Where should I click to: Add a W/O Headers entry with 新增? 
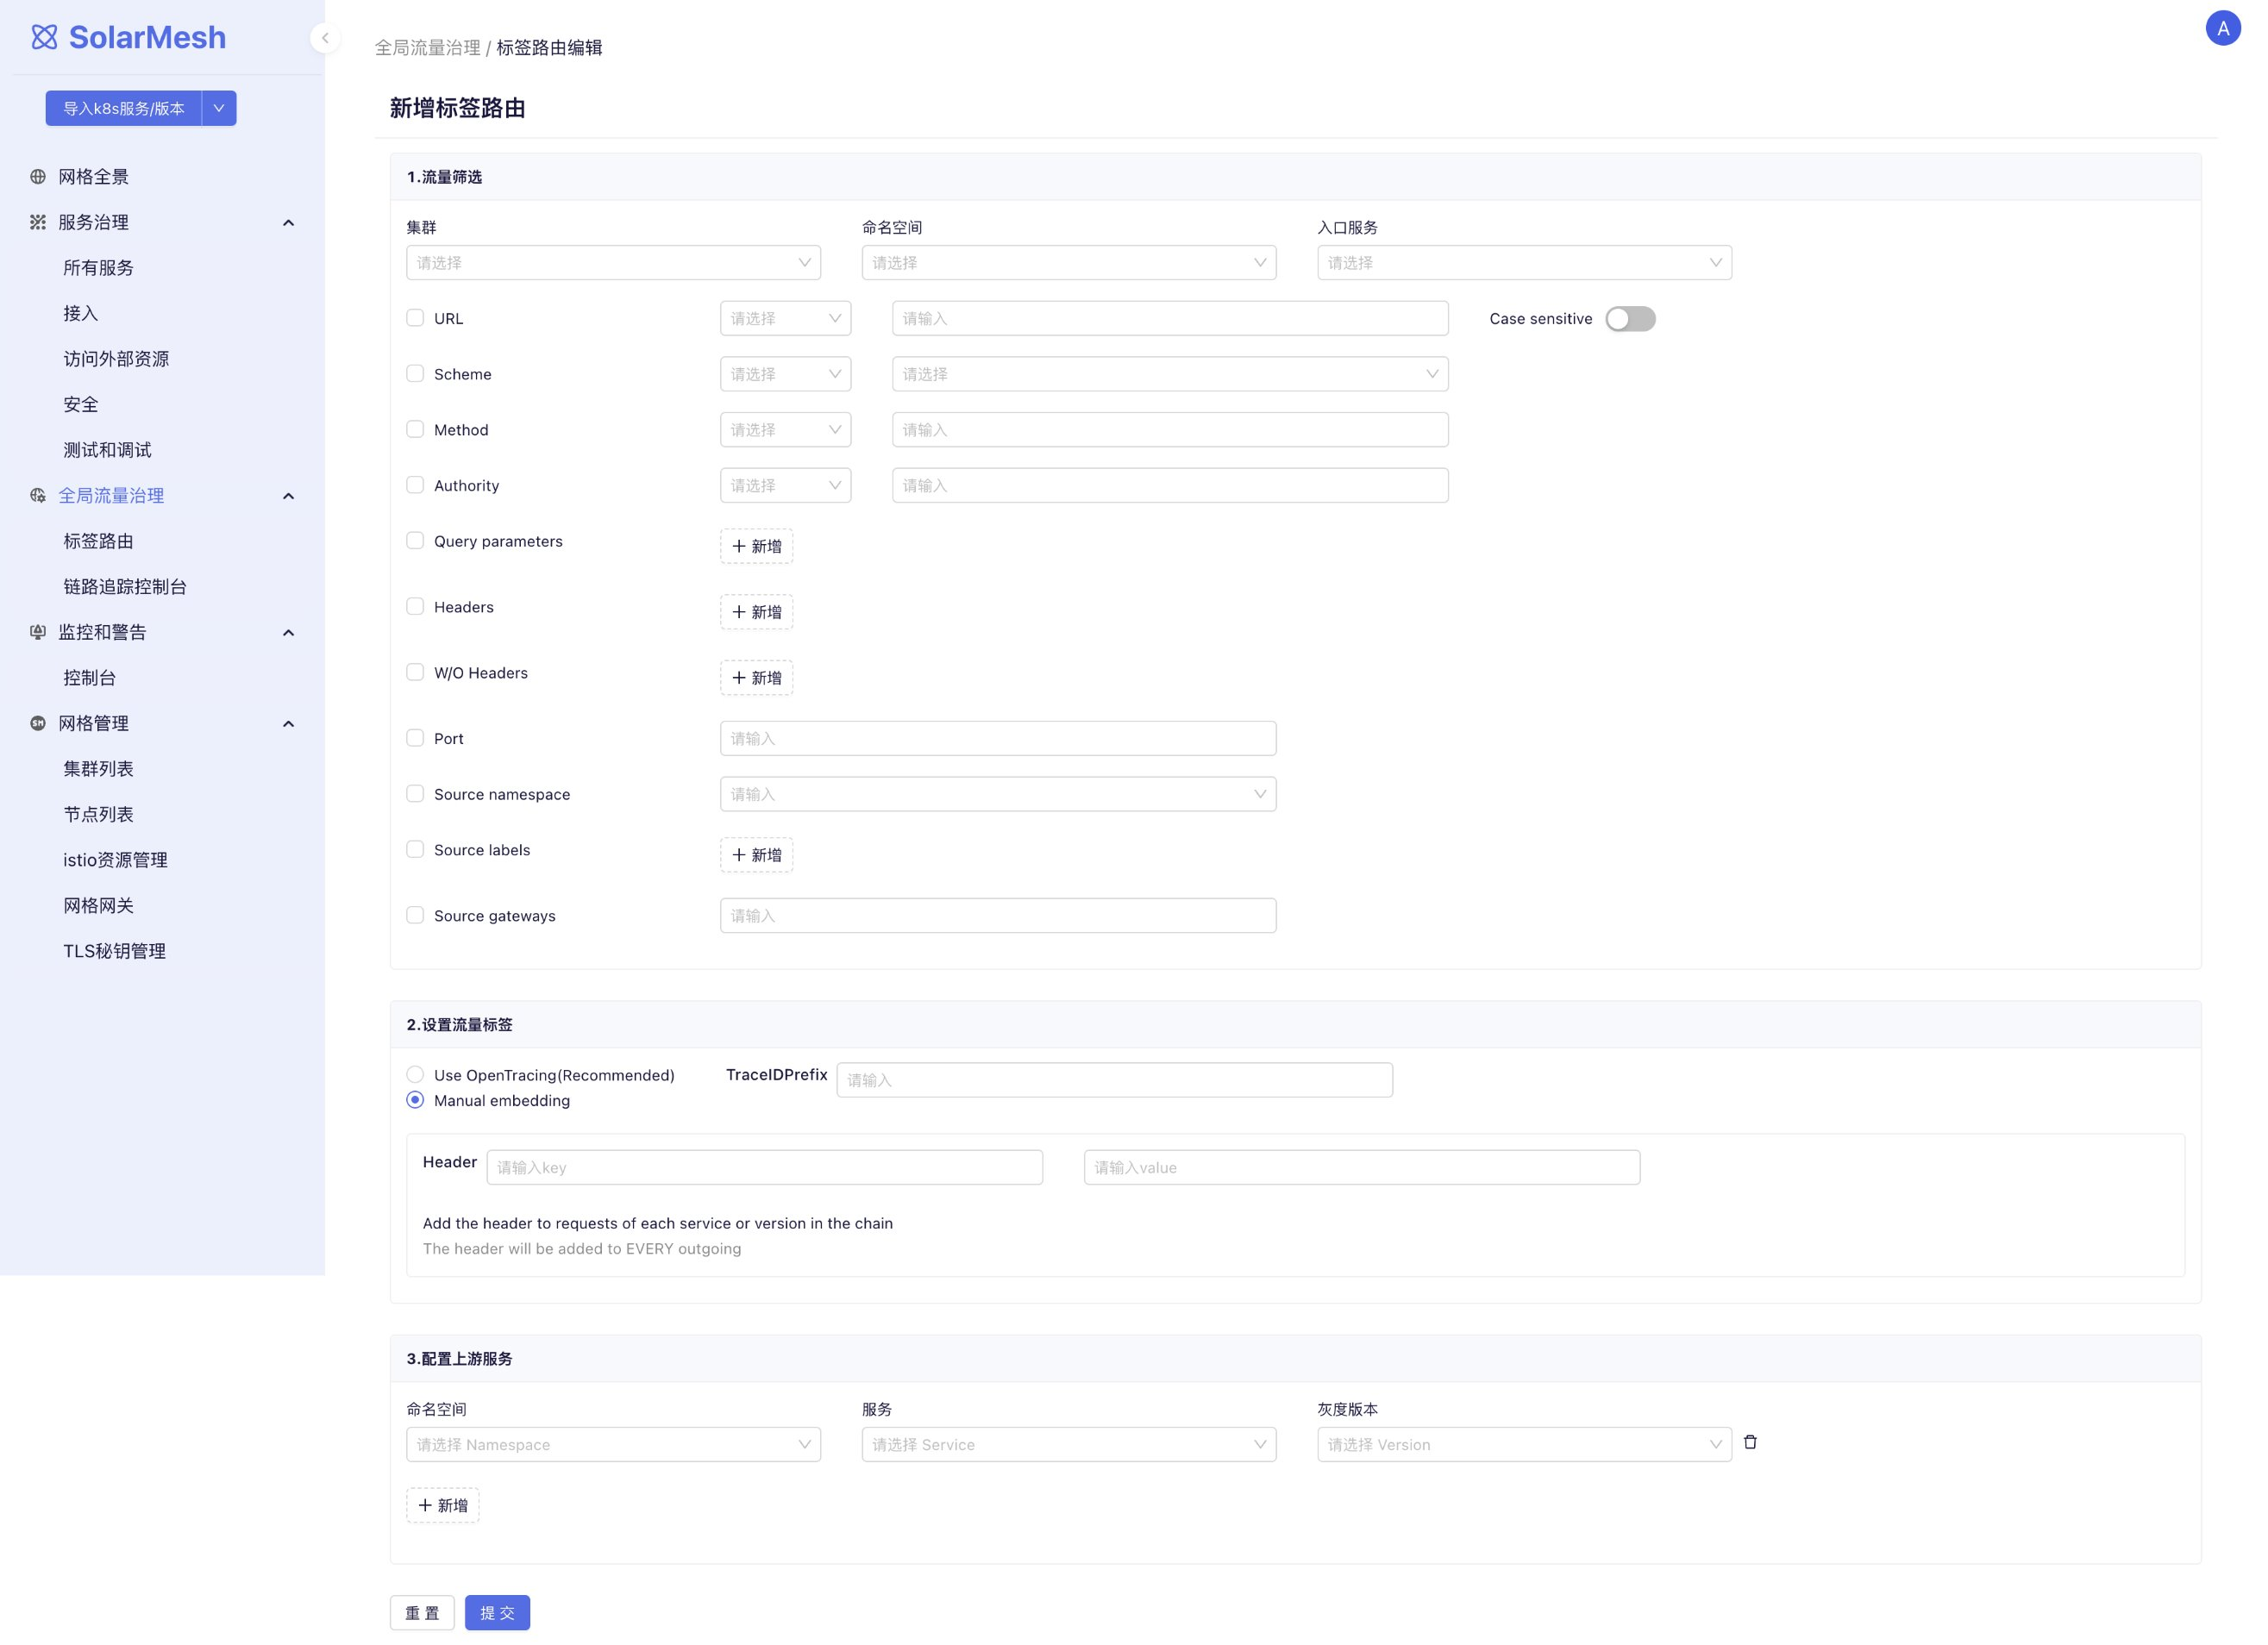pos(756,678)
